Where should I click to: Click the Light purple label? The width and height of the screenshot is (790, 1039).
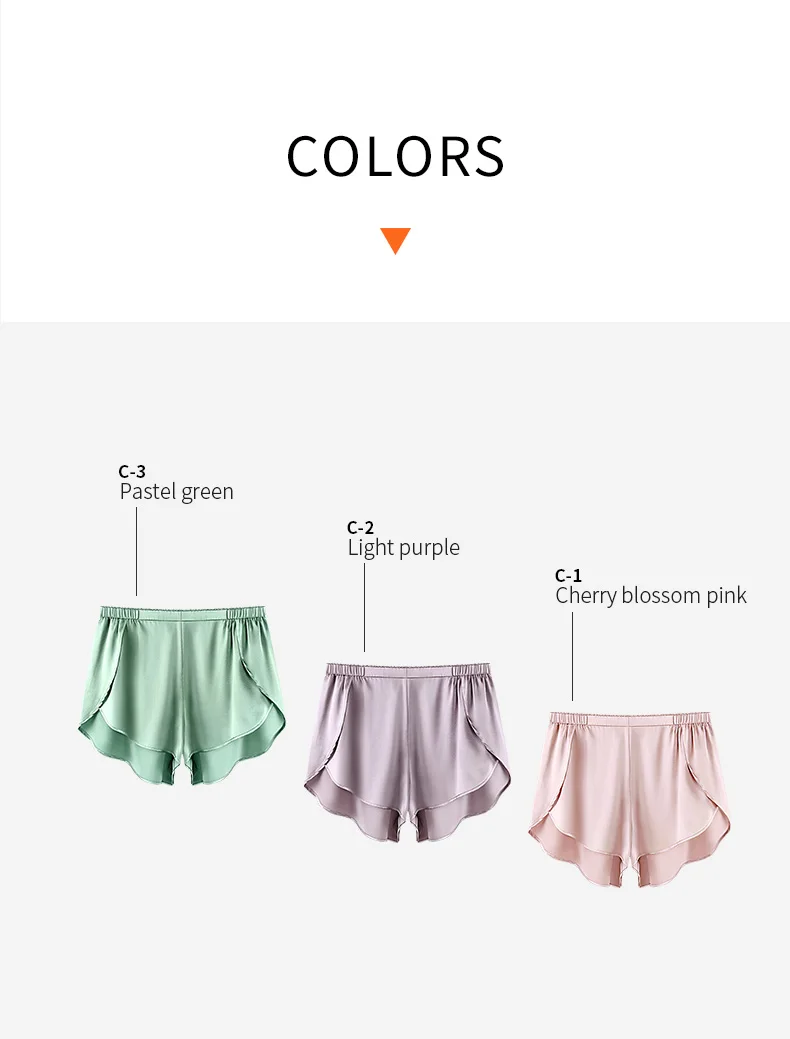pos(404,547)
